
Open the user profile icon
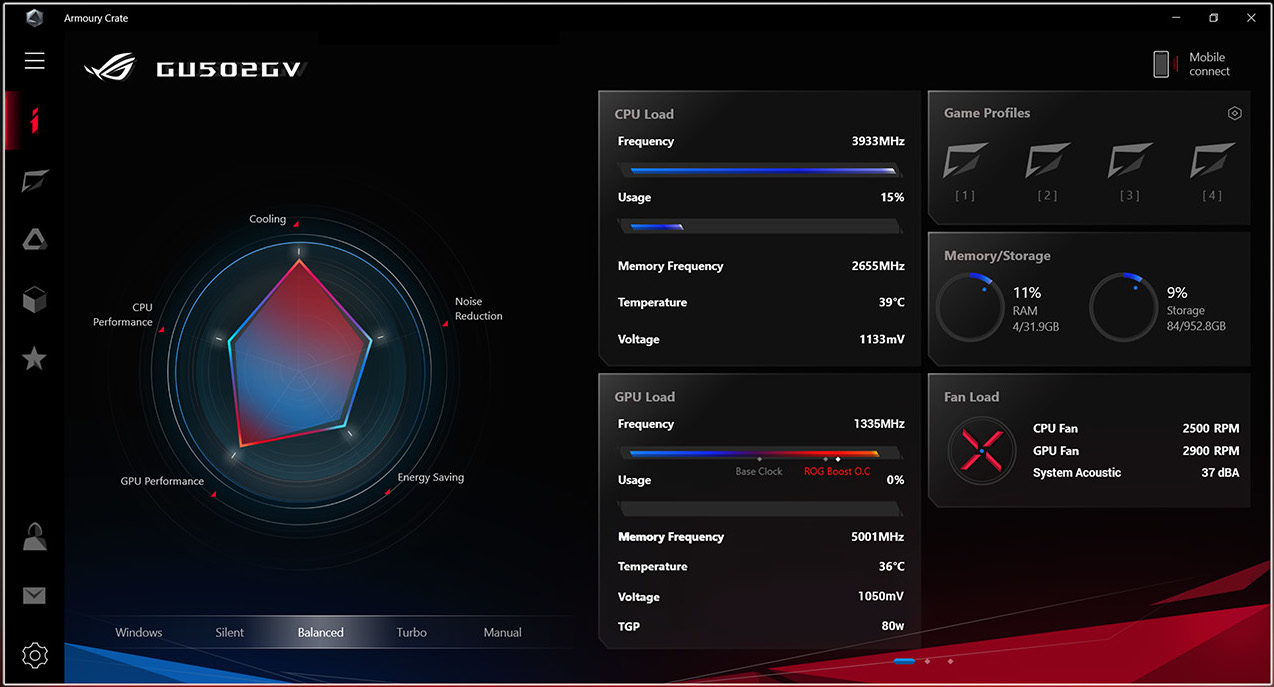point(35,537)
